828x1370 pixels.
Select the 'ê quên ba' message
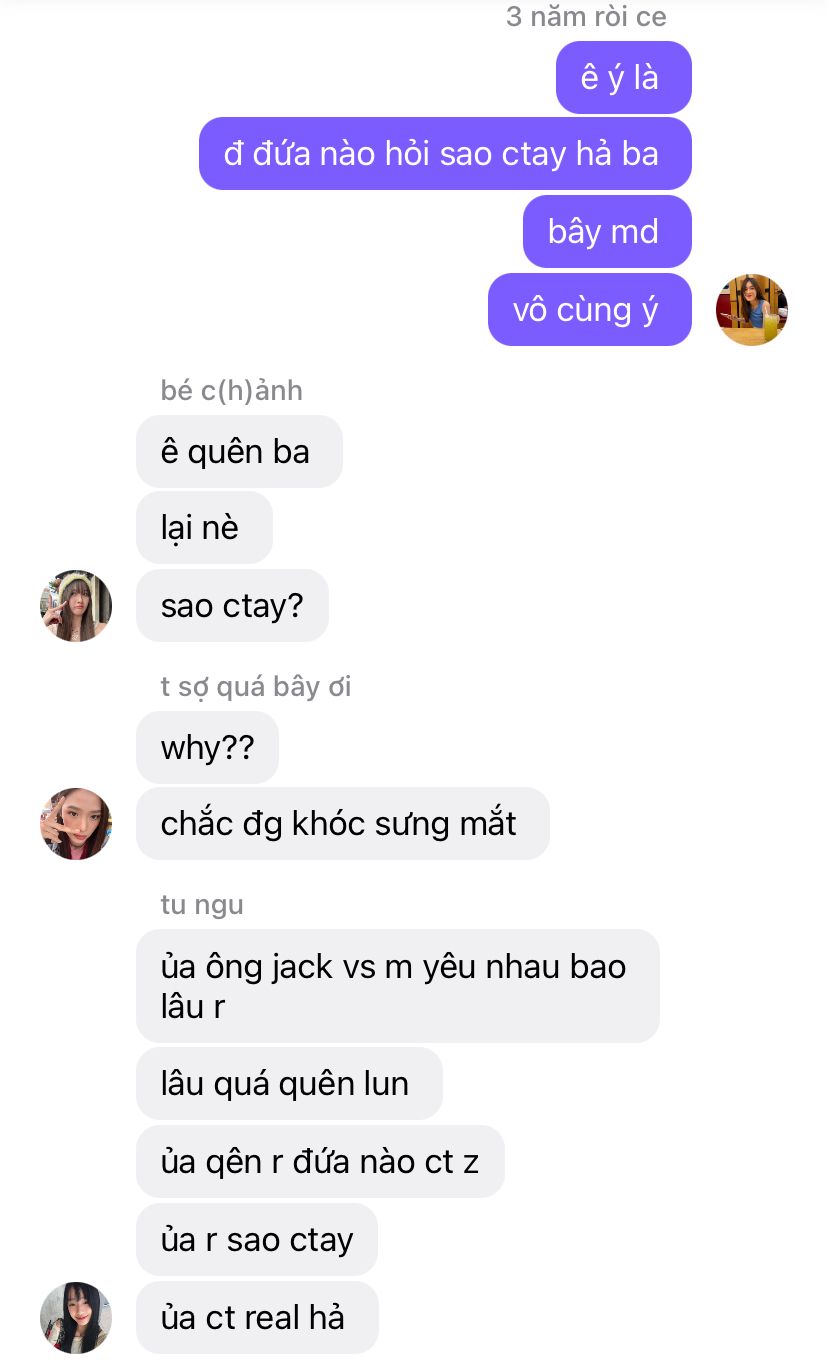click(x=239, y=452)
